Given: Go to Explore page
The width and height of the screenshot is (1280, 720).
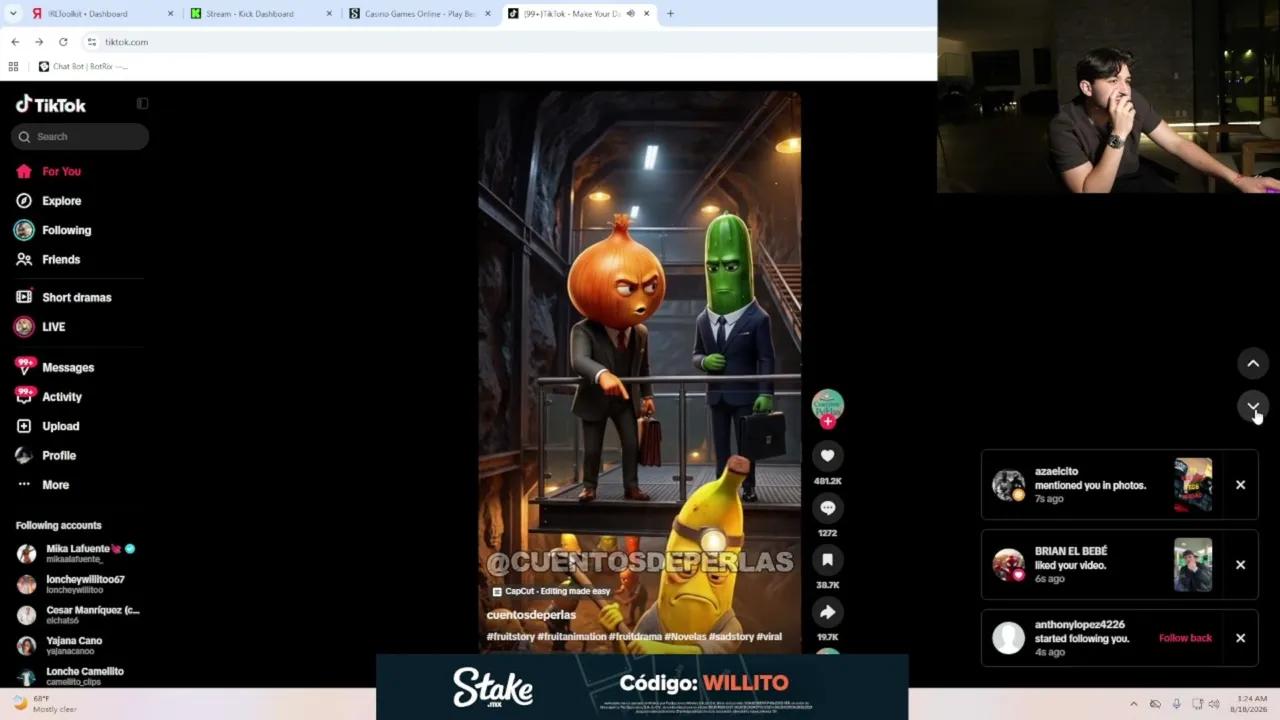Looking at the screenshot, I should (48, 201).
